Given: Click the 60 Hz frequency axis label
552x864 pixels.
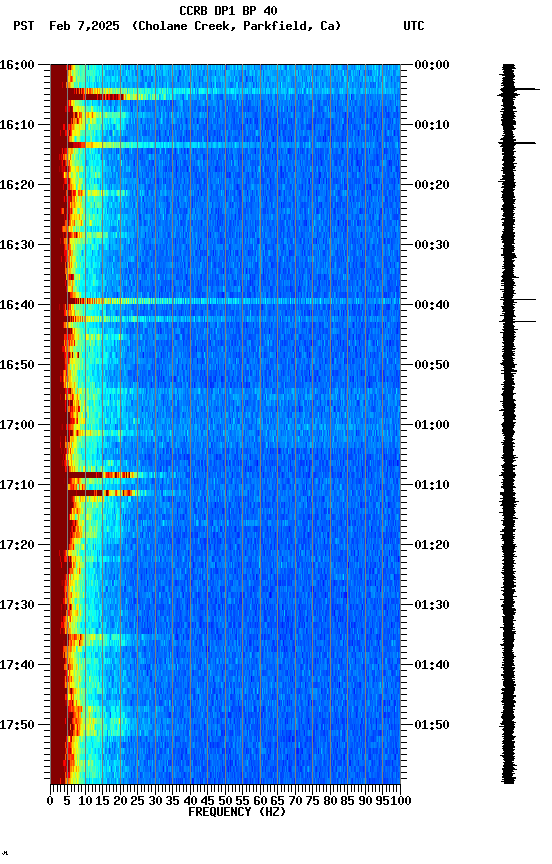Looking at the screenshot, I should pos(261,801).
